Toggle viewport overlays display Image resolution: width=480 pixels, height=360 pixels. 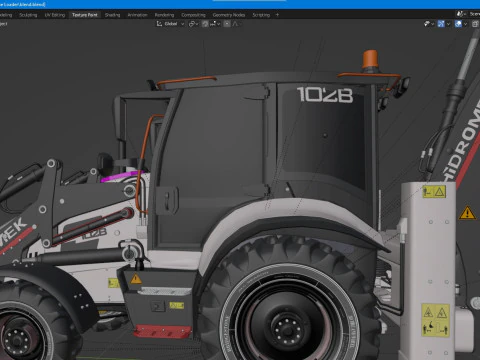(x=458, y=24)
